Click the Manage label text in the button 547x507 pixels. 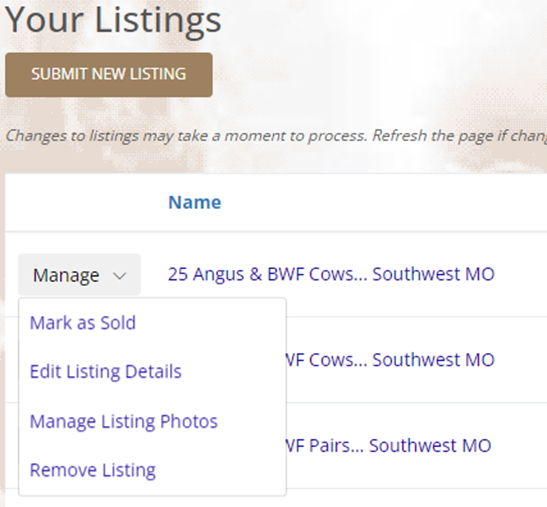click(x=66, y=275)
